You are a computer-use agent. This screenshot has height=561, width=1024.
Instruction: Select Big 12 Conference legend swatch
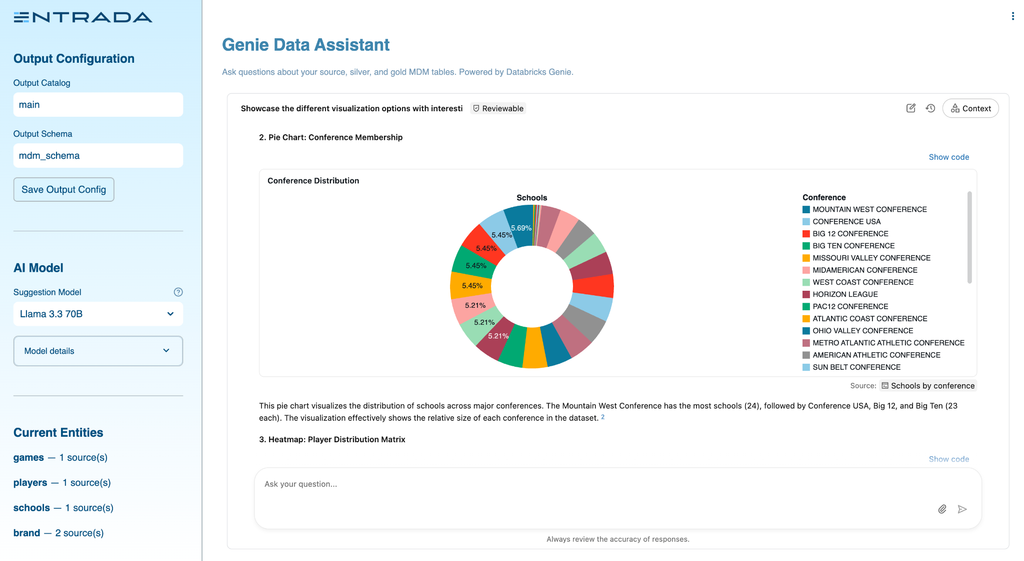(806, 234)
